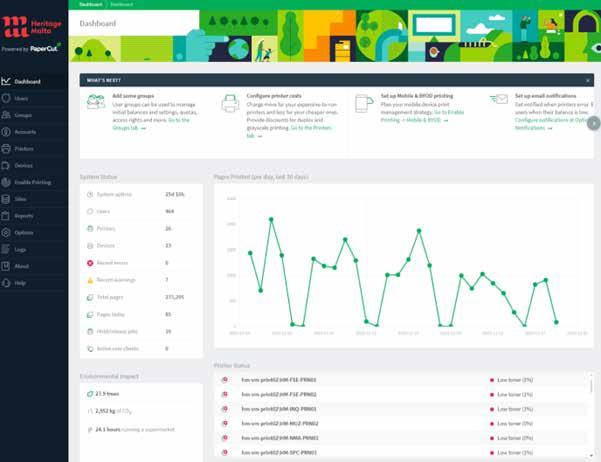601x462 pixels.
Task: Follow the 'Go to the Printers tab' link
Action: pyautogui.click(x=289, y=132)
